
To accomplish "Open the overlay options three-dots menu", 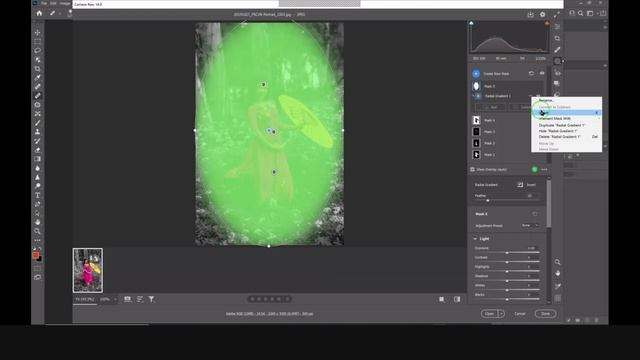I will click(544, 169).
